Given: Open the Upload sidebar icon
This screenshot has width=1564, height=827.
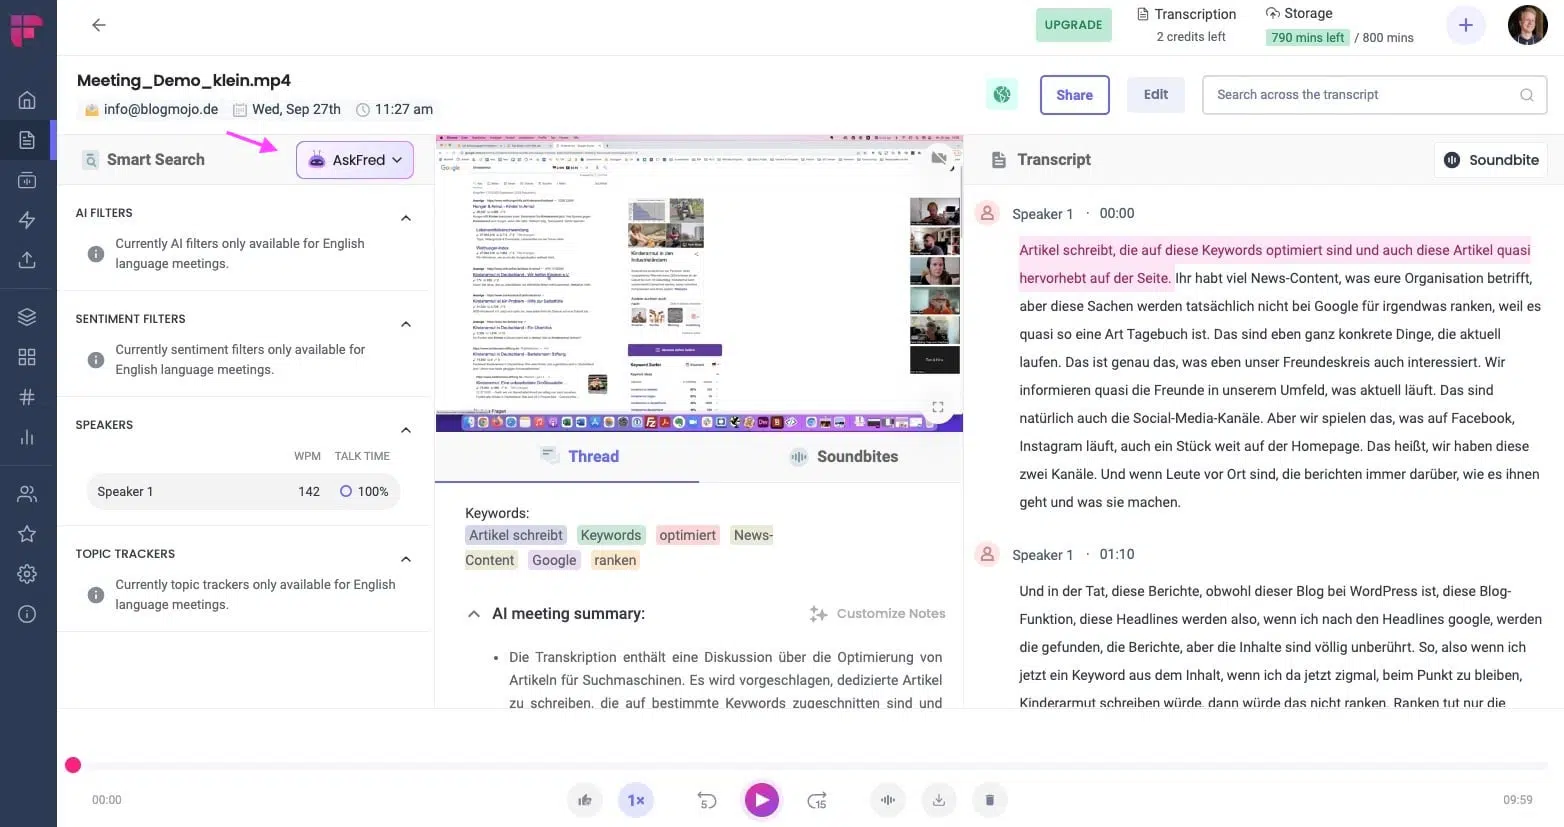Looking at the screenshot, I should [27, 260].
